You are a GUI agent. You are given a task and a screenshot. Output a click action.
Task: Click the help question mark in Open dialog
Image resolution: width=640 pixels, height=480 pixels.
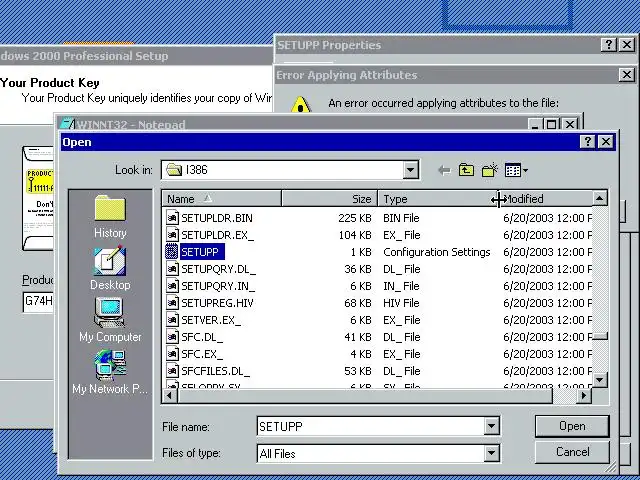coord(587,142)
